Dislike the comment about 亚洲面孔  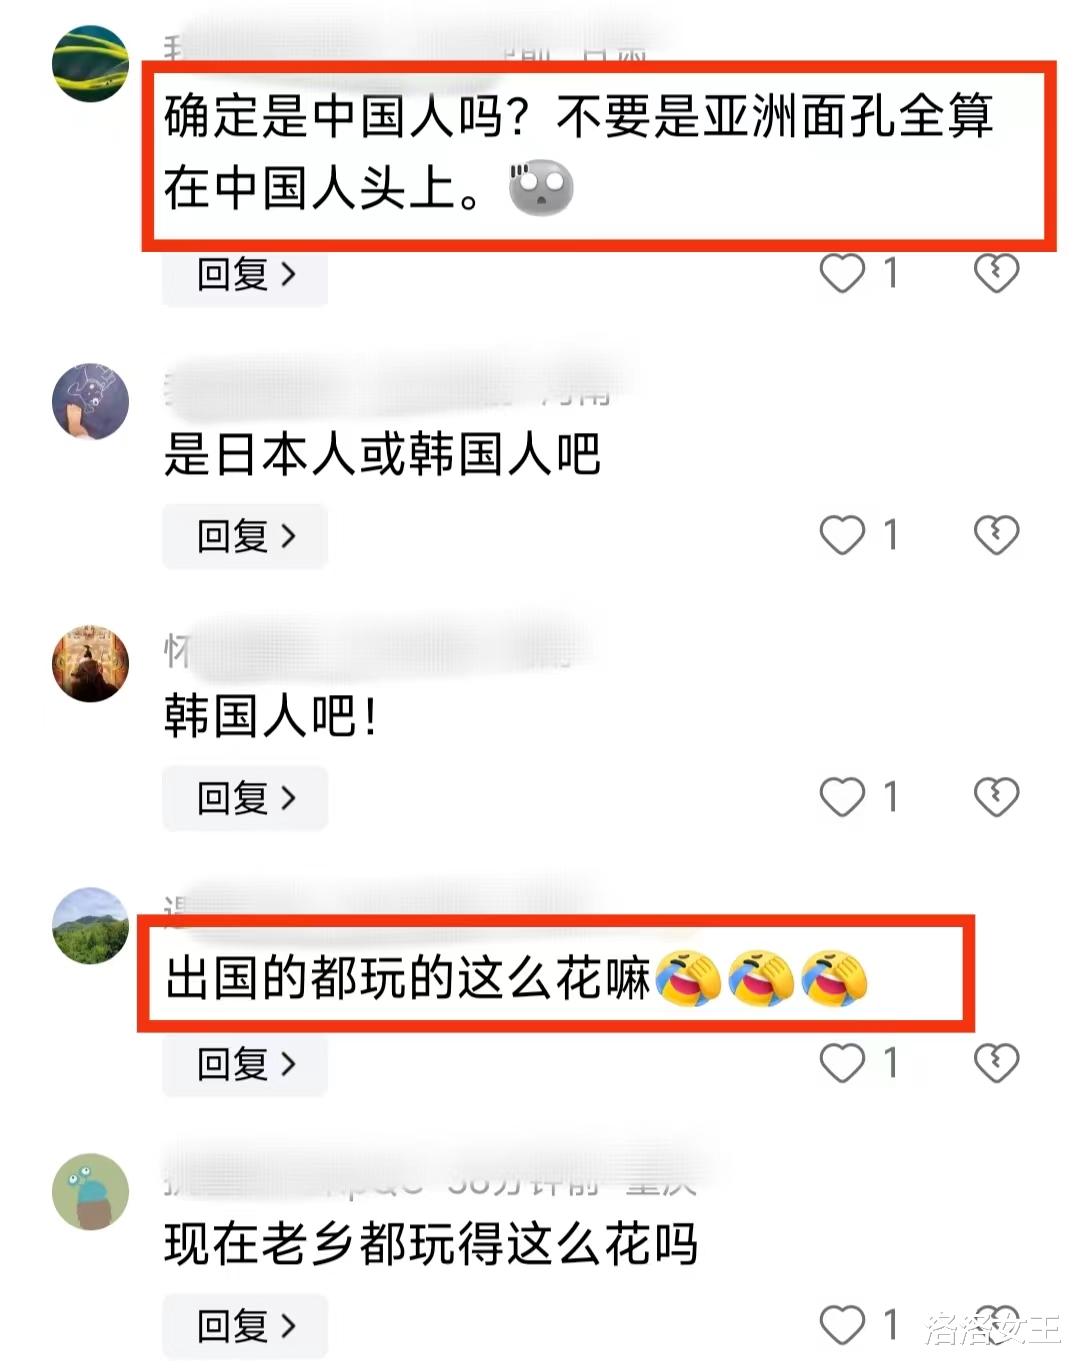pyautogui.click(x=996, y=273)
